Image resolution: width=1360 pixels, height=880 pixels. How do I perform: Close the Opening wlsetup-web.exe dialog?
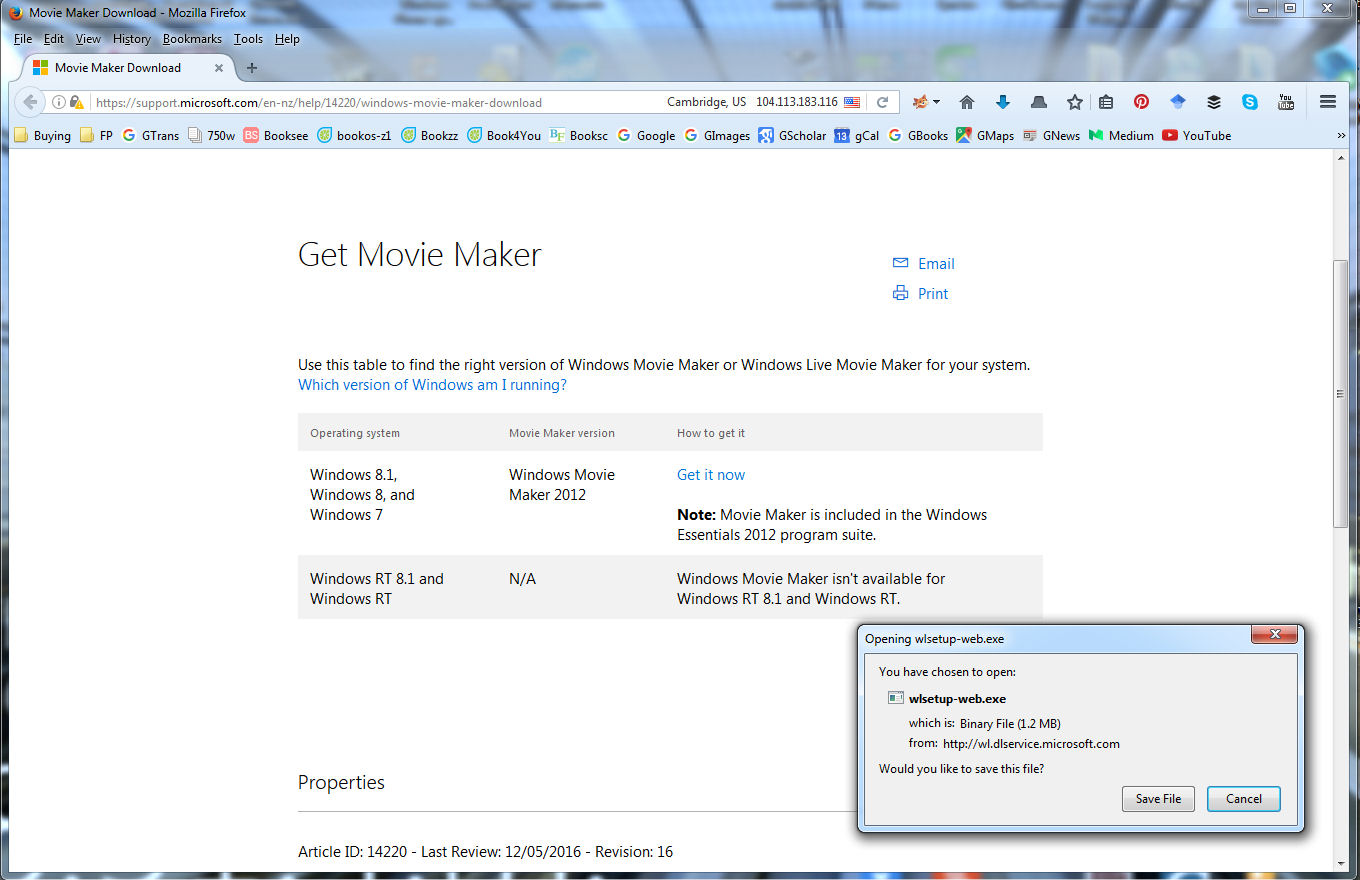point(1275,635)
